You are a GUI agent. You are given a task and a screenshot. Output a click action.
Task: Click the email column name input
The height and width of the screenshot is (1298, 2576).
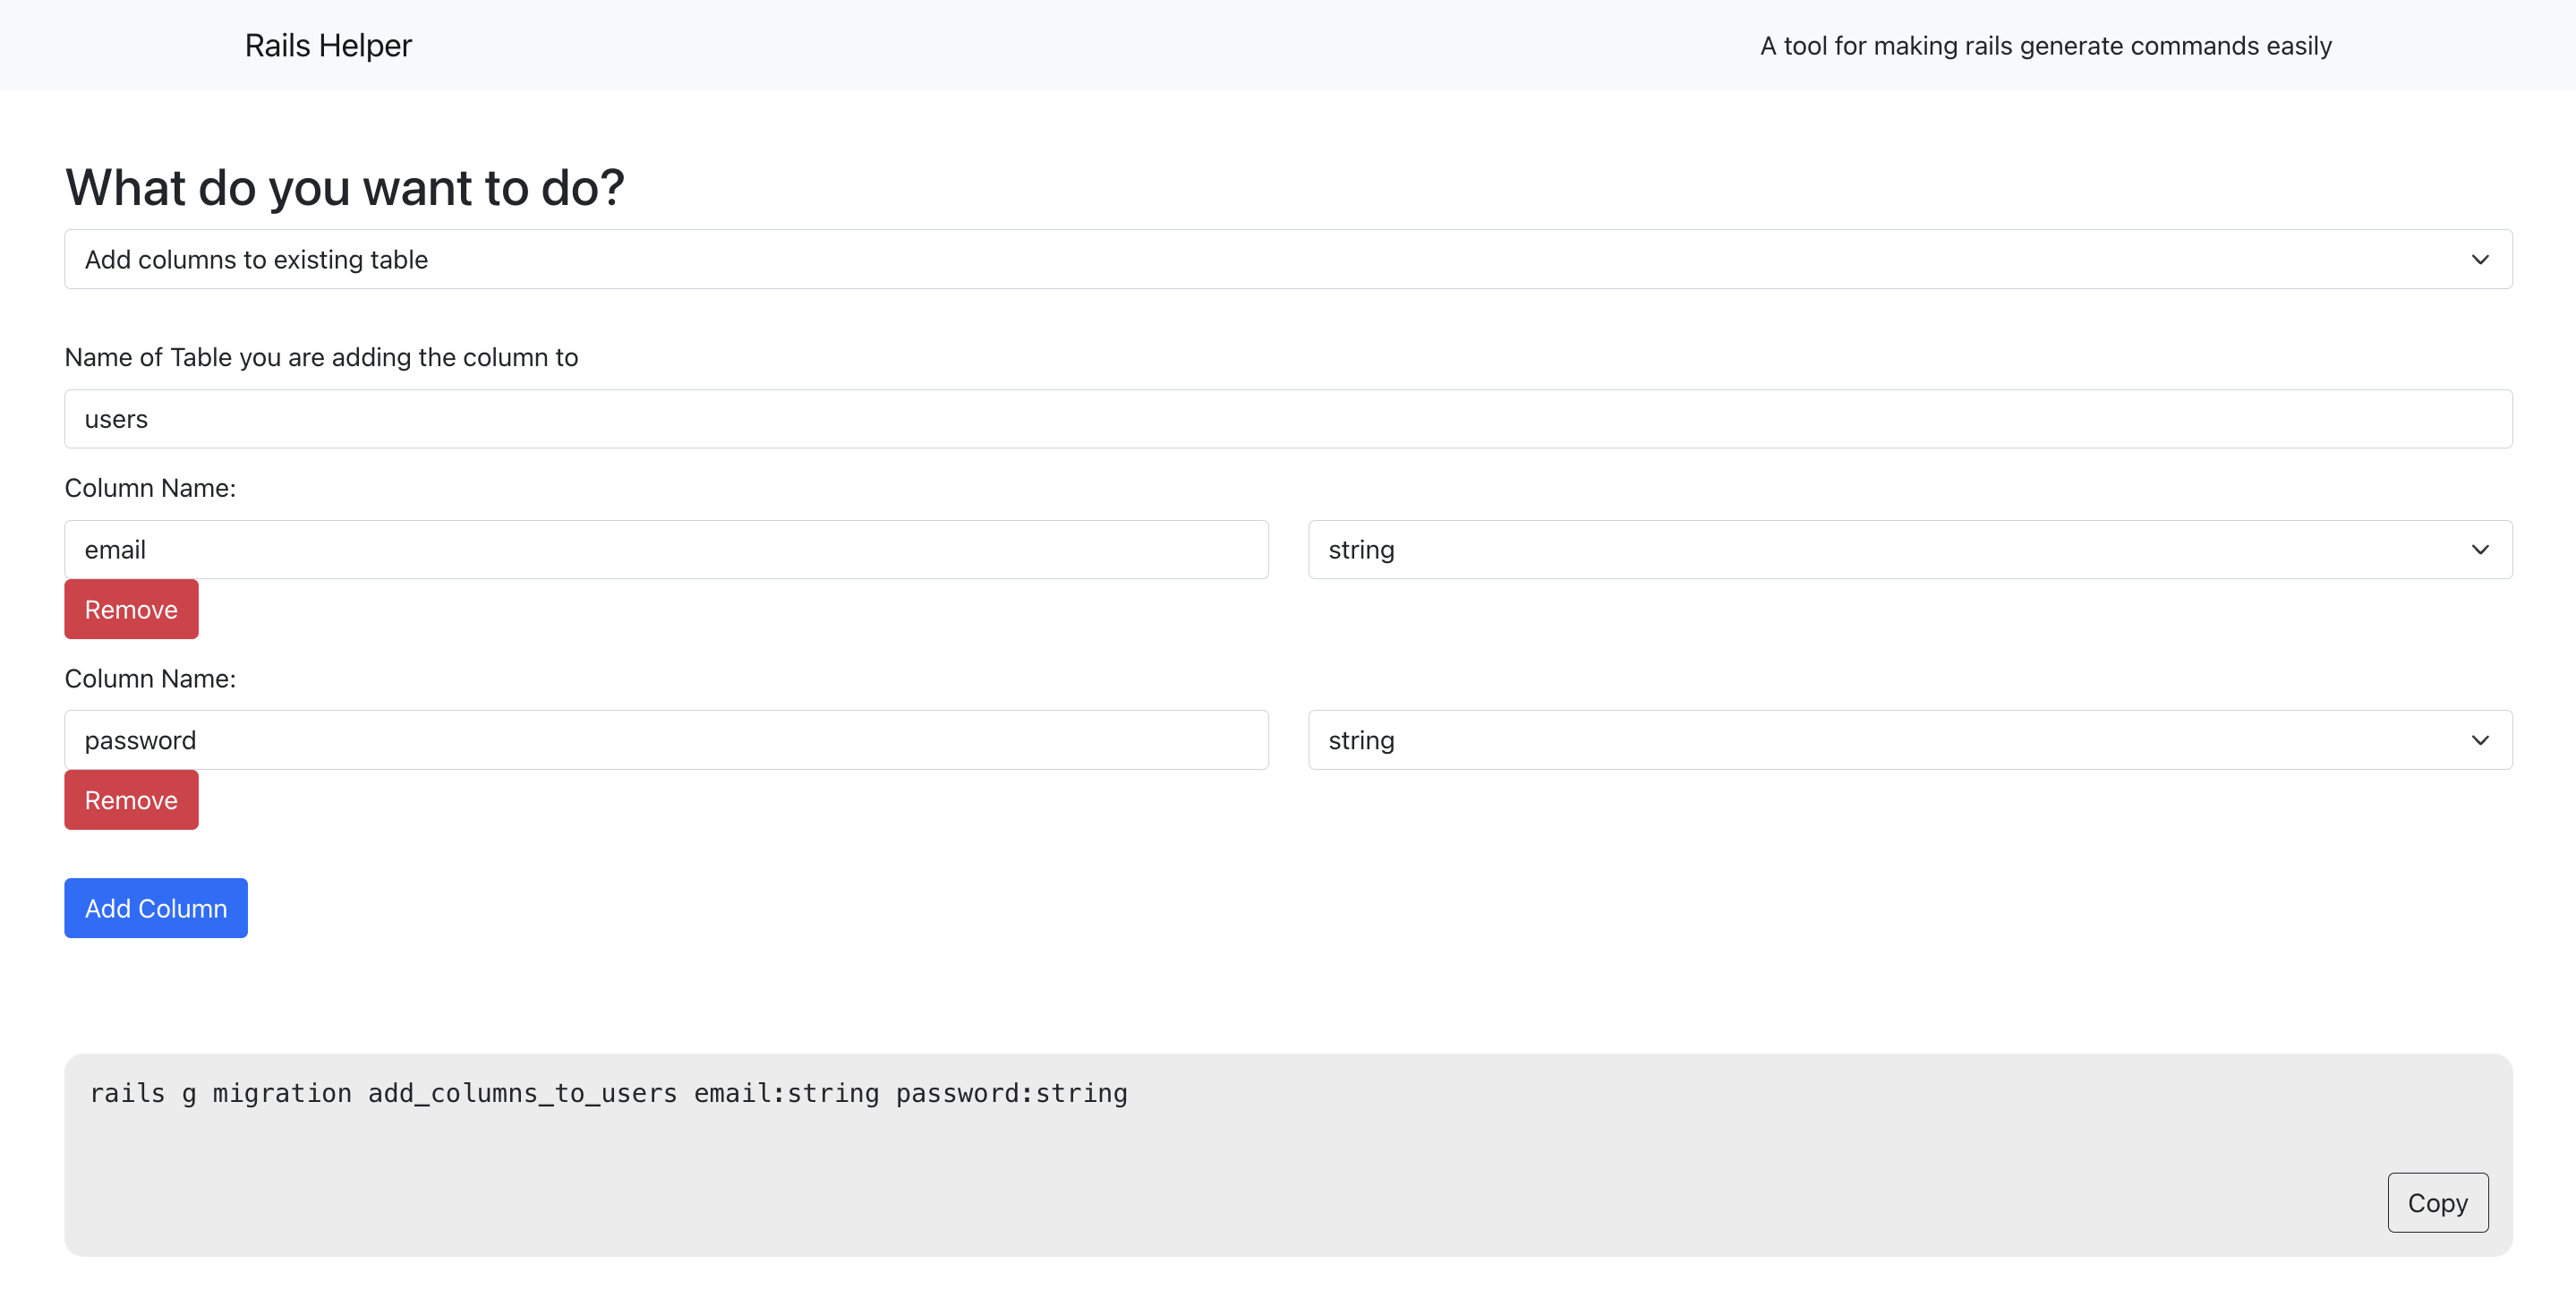666,550
